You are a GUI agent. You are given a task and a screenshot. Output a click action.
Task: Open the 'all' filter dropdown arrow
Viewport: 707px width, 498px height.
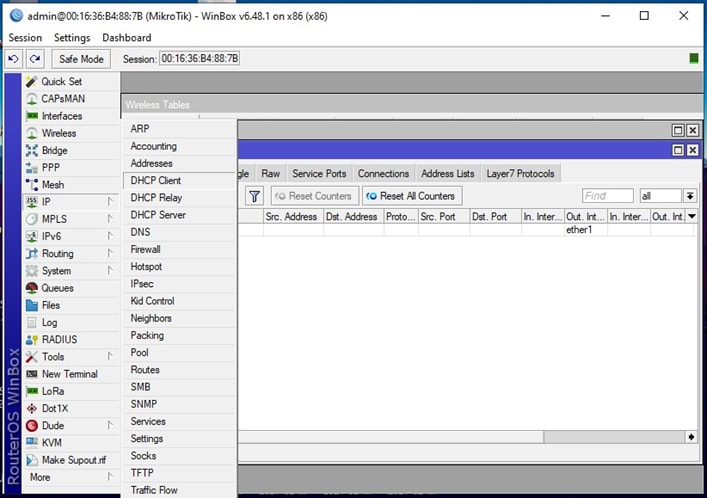point(690,196)
